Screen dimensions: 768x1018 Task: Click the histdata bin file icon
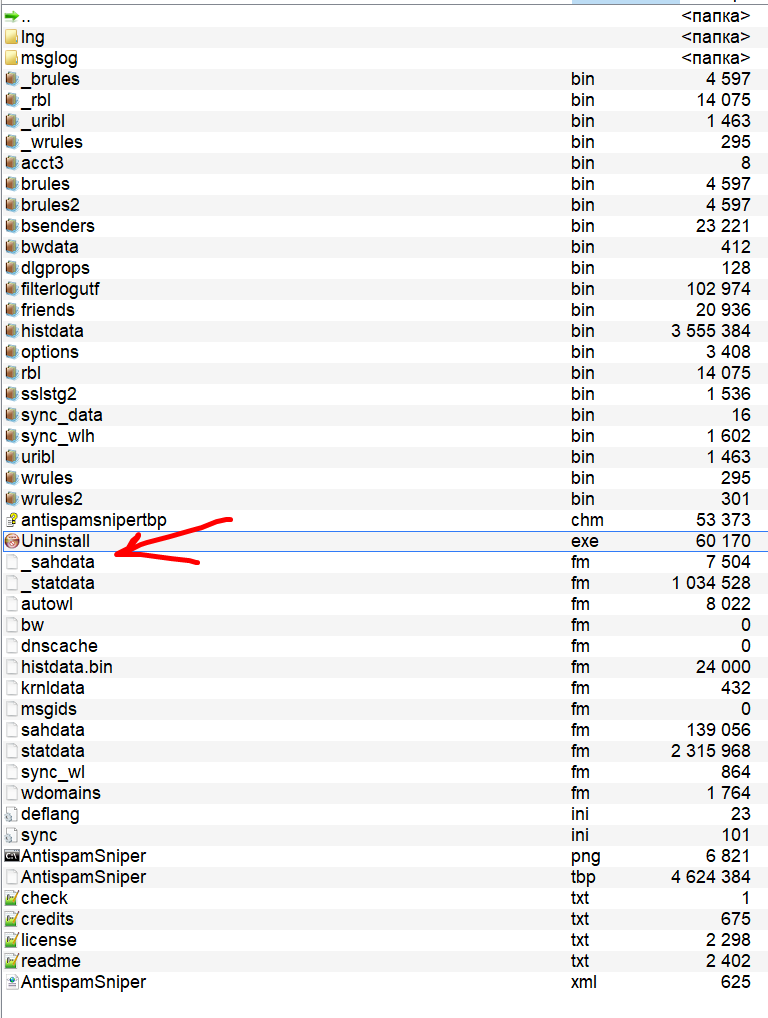pyautogui.click(x=12, y=331)
